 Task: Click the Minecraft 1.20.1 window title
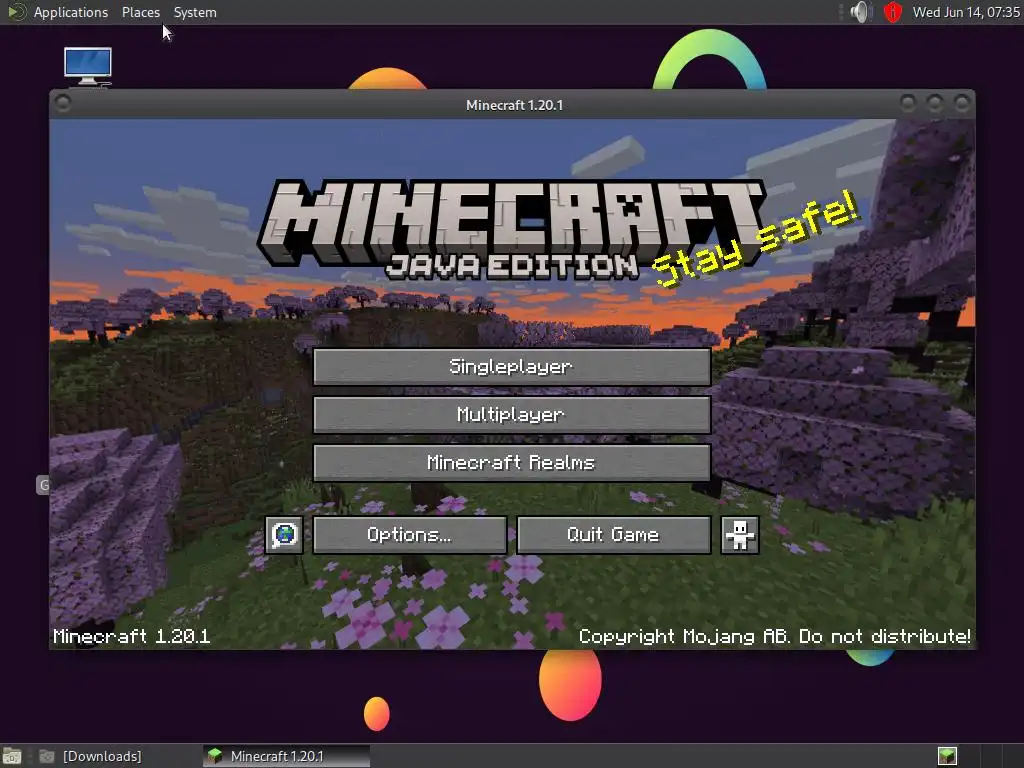(515, 105)
